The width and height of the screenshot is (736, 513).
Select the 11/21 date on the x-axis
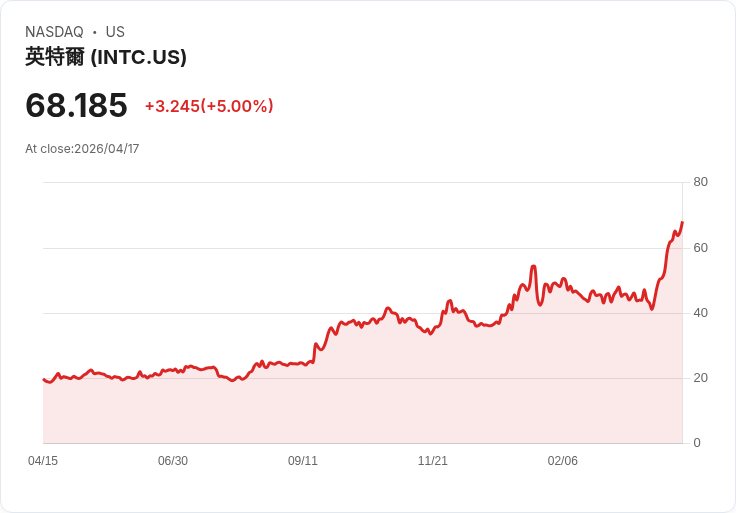click(x=433, y=461)
